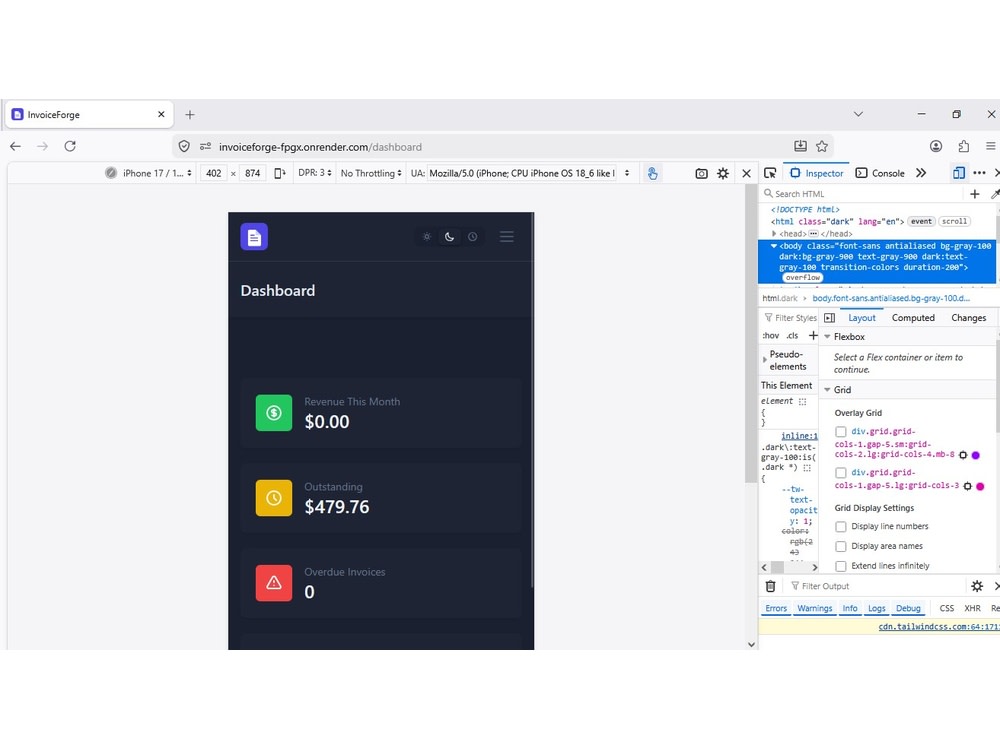The height and width of the screenshot is (750, 1000).
Task: Click the overflow badge on body
Action: click(x=803, y=277)
